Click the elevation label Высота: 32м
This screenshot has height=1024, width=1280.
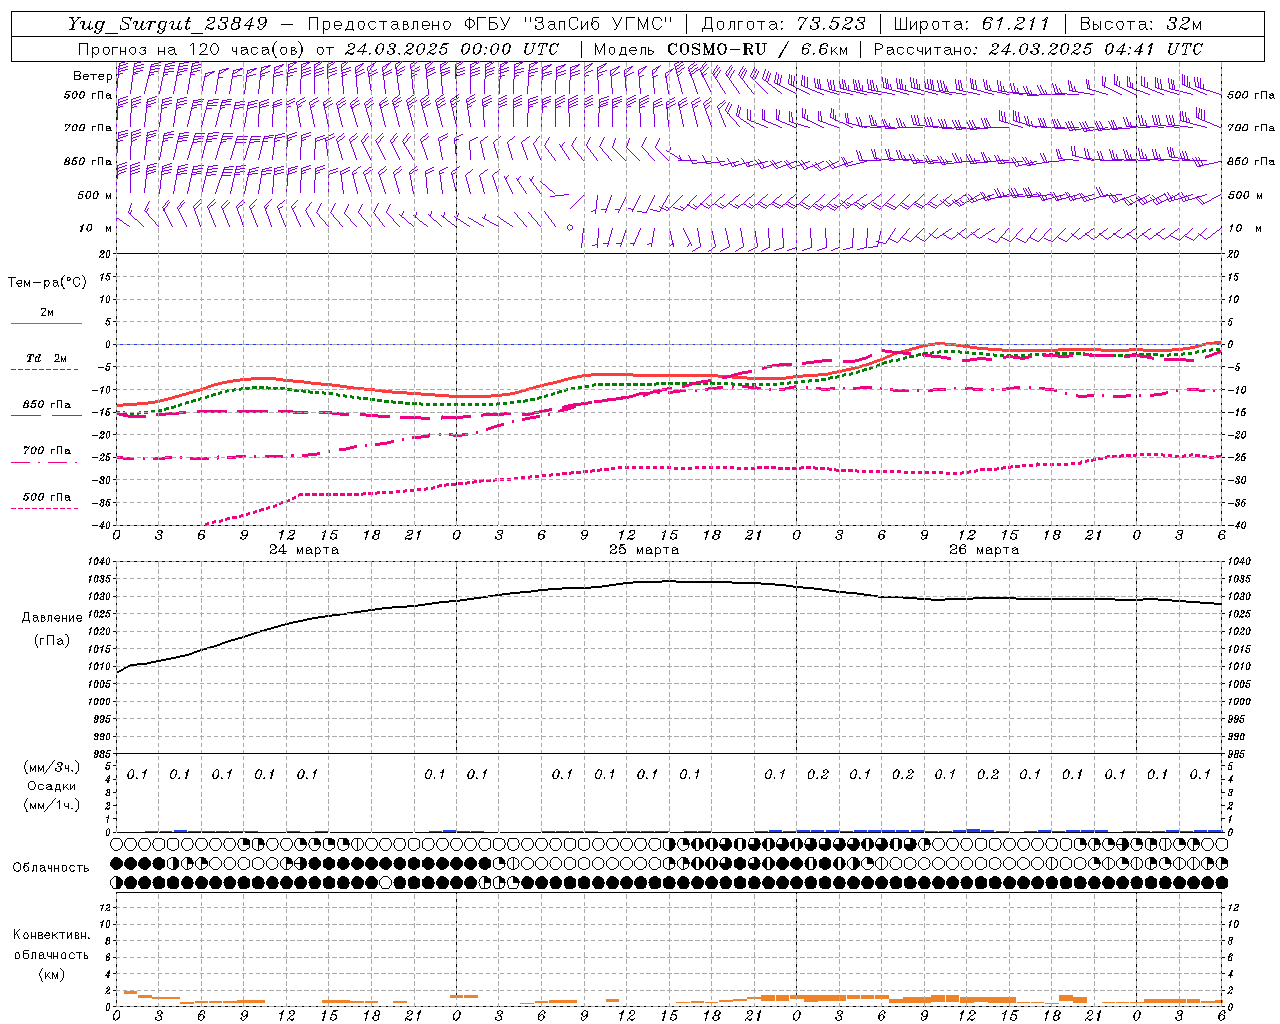(1139, 25)
